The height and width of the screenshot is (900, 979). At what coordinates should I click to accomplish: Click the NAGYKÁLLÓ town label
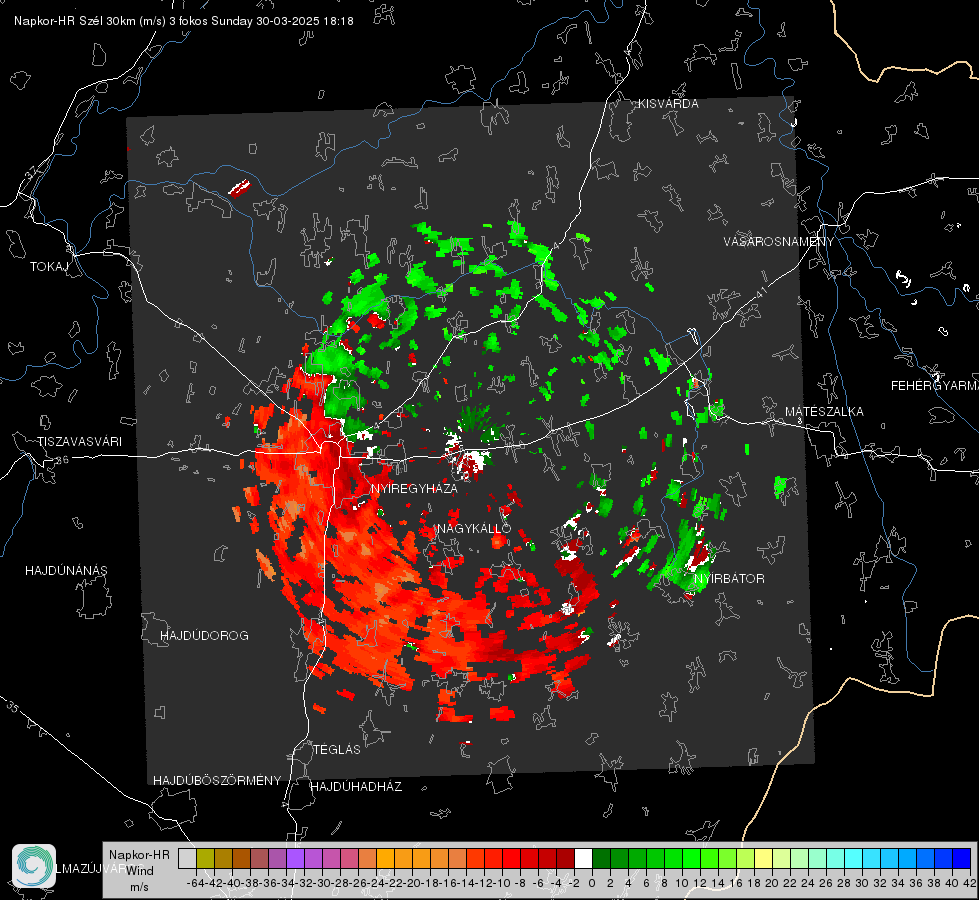pyautogui.click(x=474, y=528)
